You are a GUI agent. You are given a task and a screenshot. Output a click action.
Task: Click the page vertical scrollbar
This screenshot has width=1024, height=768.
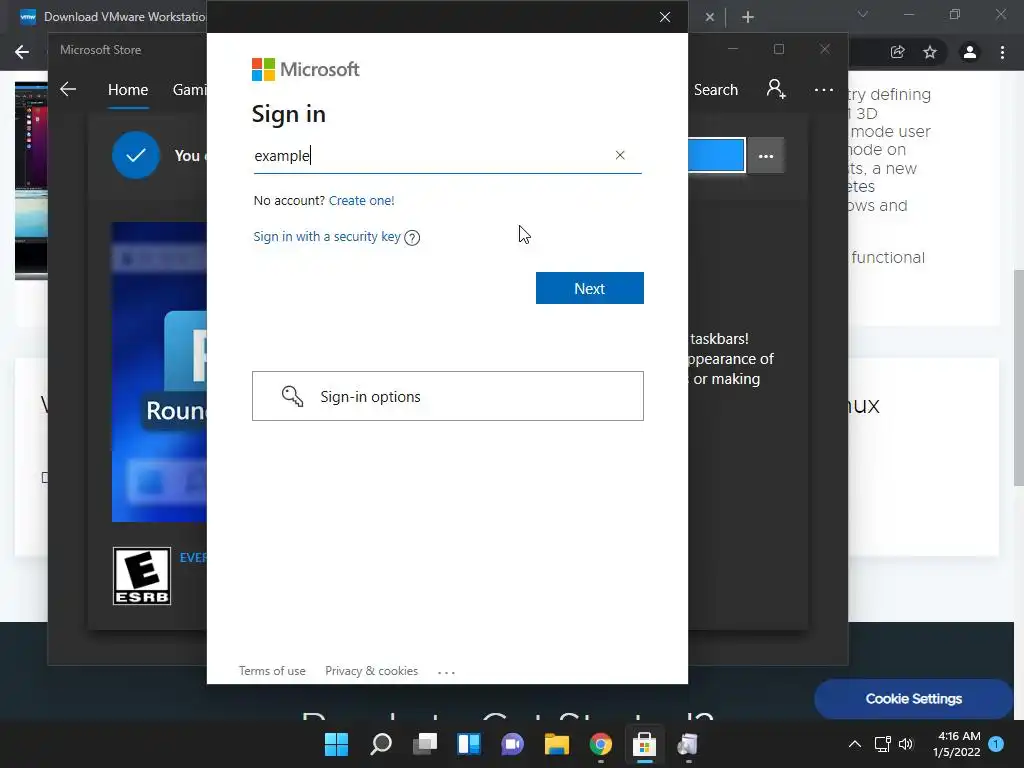pyautogui.click(x=1018, y=377)
